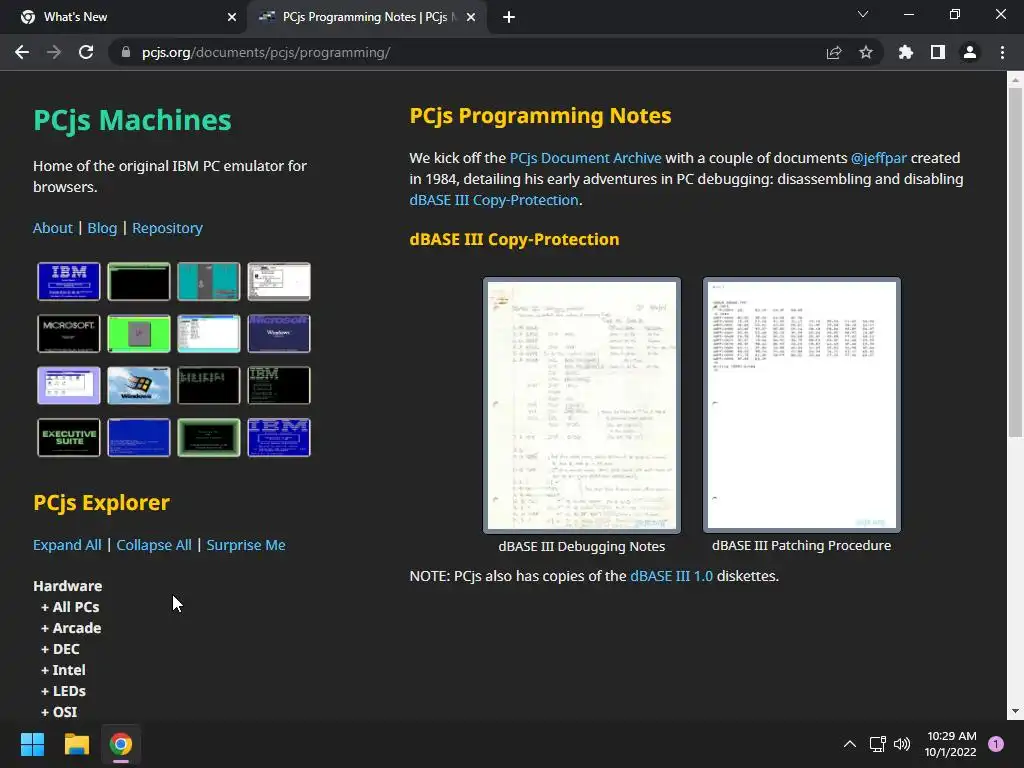Open the black MICROSOFT thumbnail
The image size is (1024, 768).
[69, 333]
